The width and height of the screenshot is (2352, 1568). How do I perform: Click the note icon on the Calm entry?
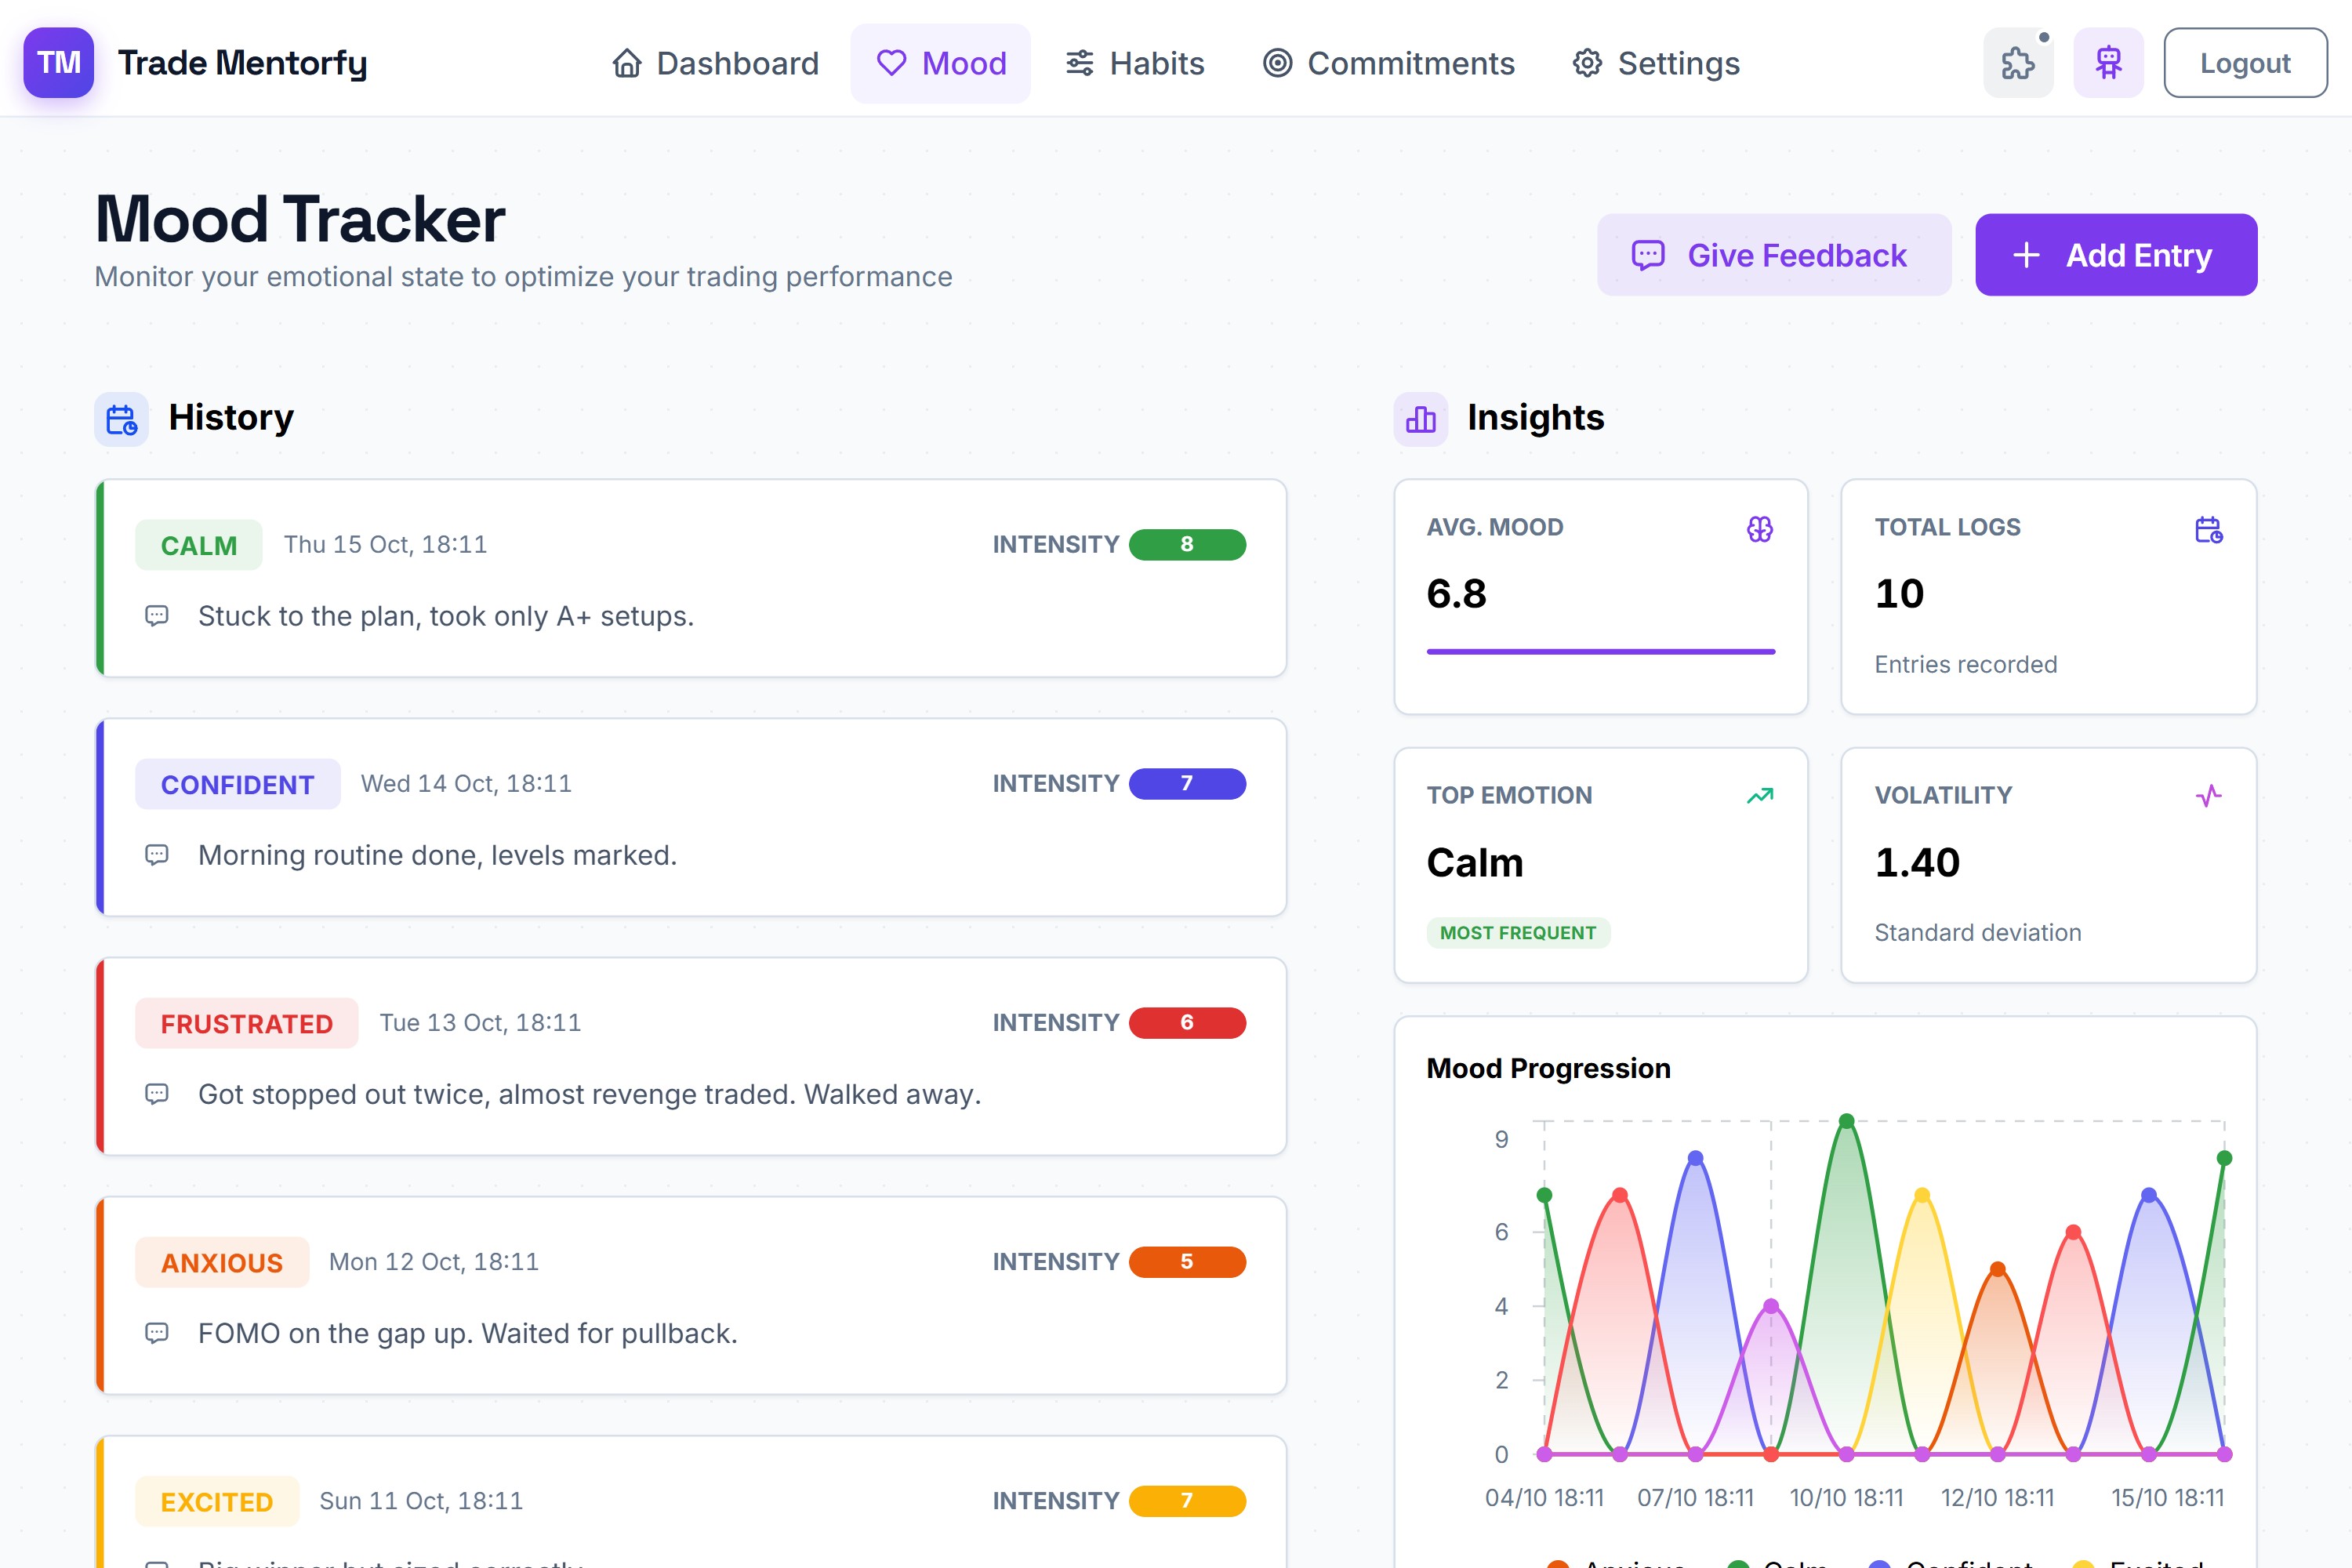click(157, 616)
